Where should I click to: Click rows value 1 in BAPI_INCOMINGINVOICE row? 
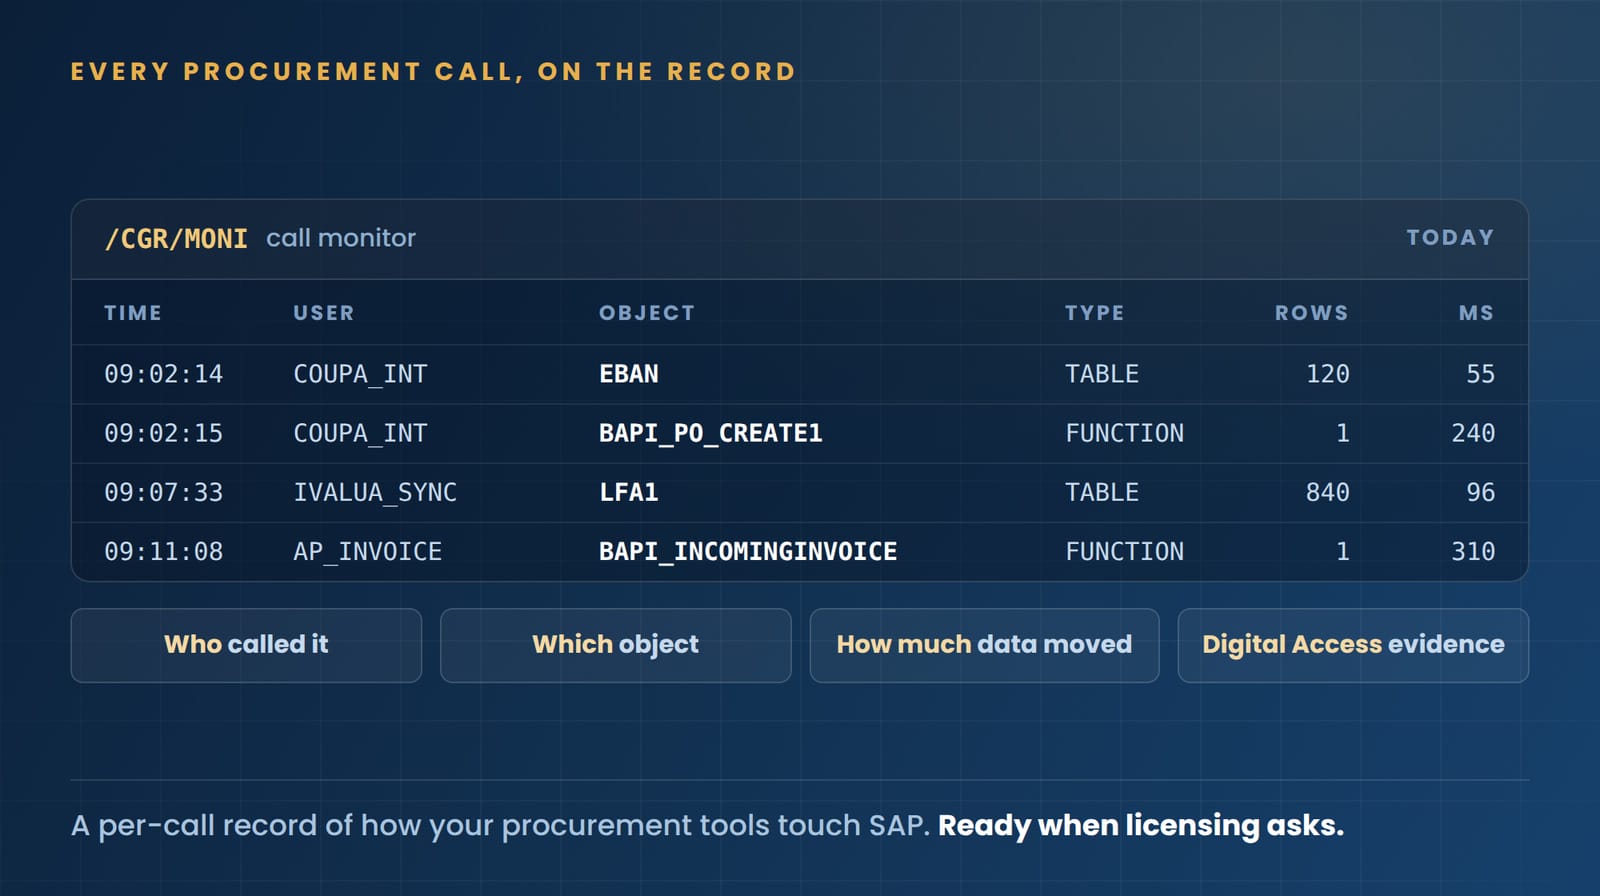tap(1343, 551)
